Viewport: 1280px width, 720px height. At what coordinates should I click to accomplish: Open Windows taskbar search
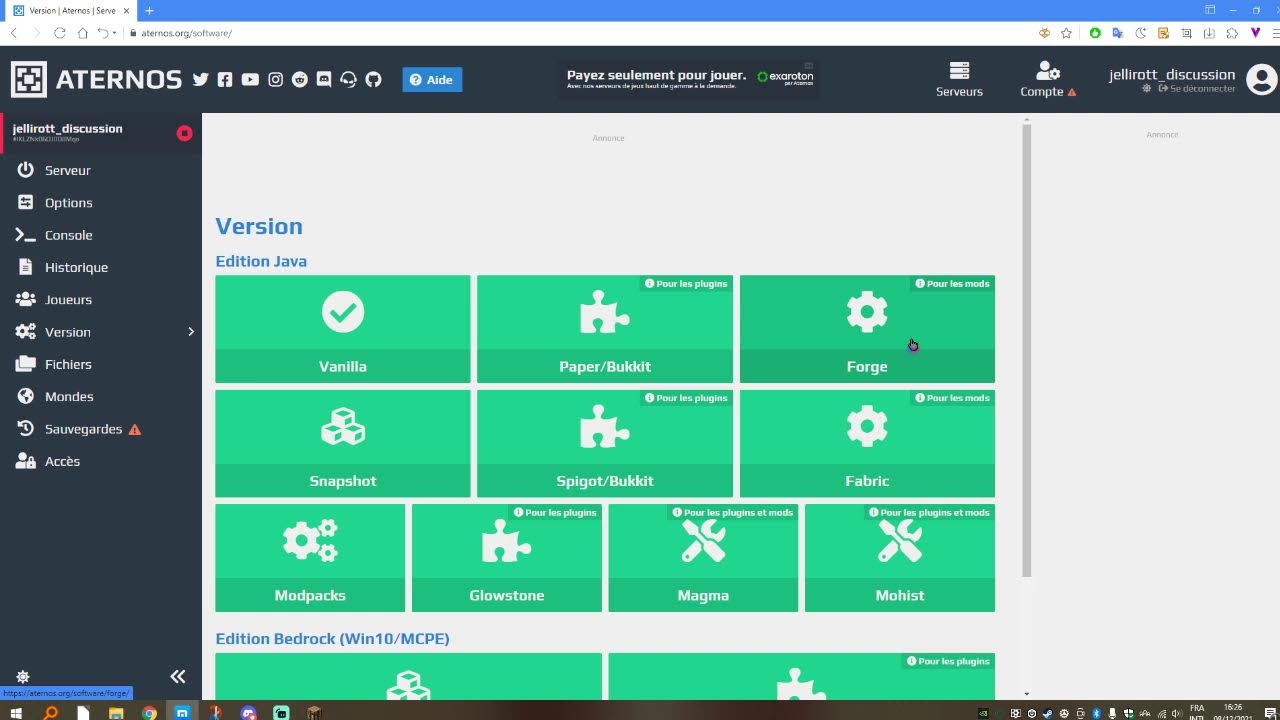(x=50, y=713)
